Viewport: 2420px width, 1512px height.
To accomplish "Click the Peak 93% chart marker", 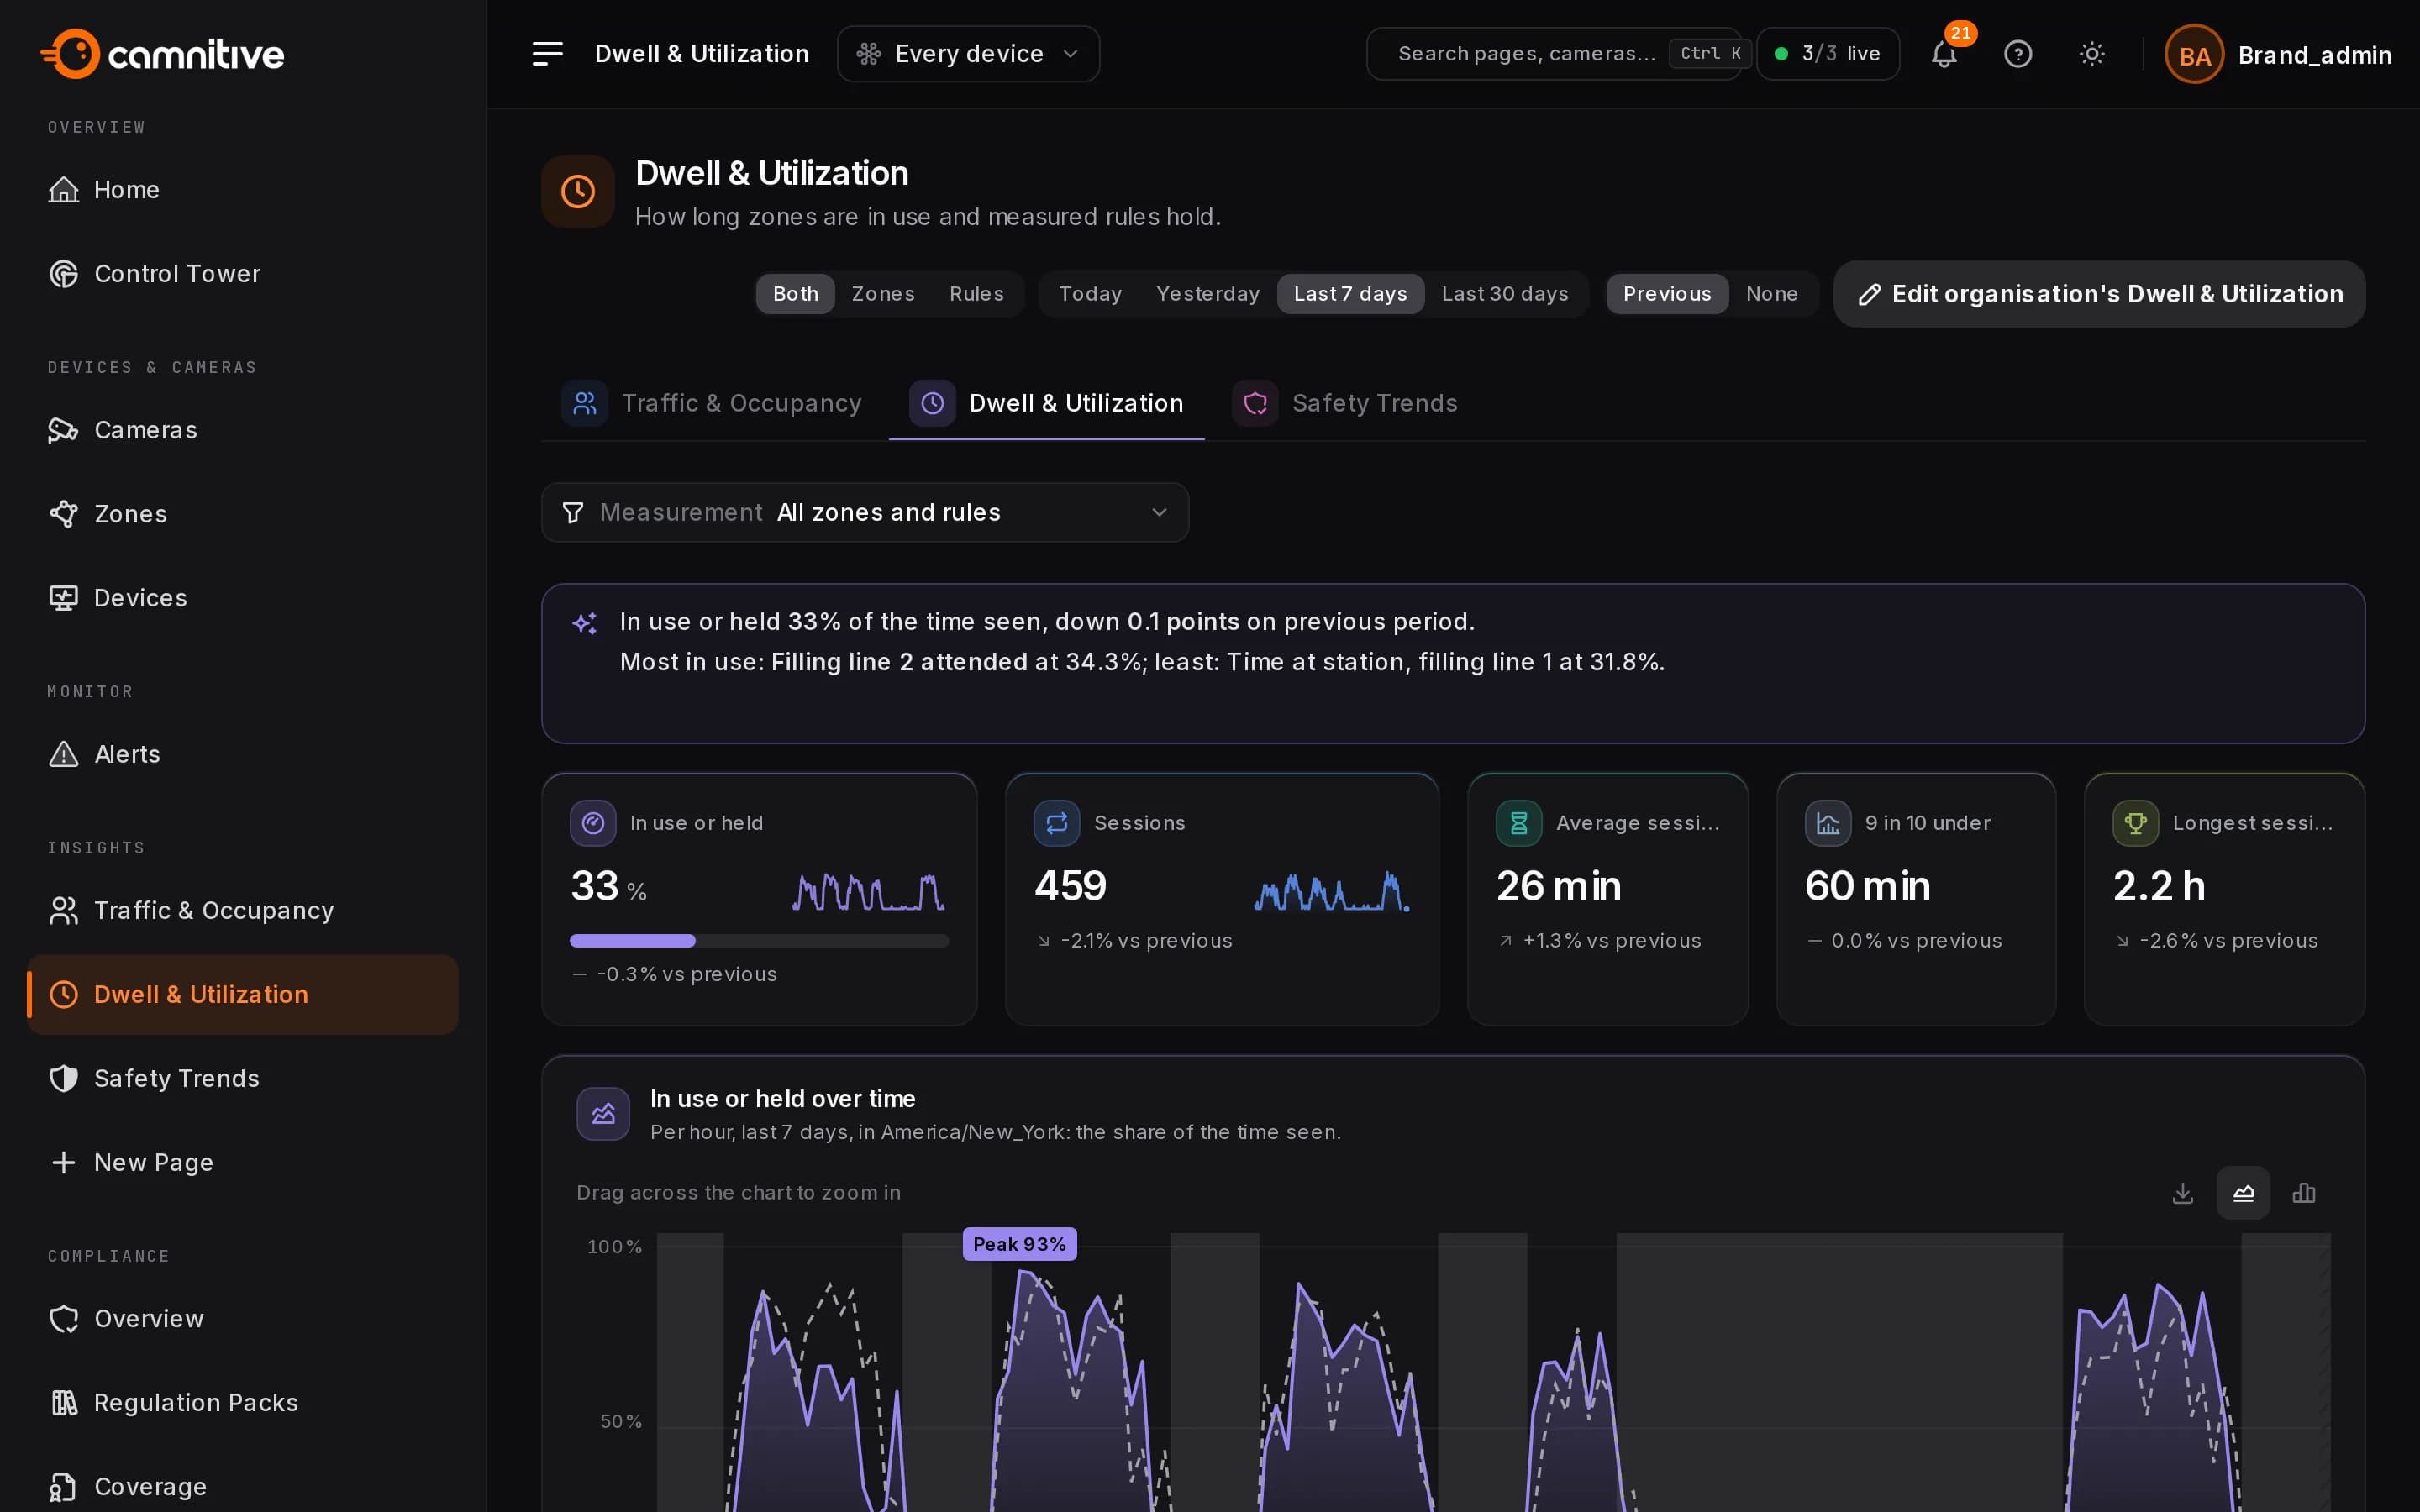I will click(x=1019, y=1244).
